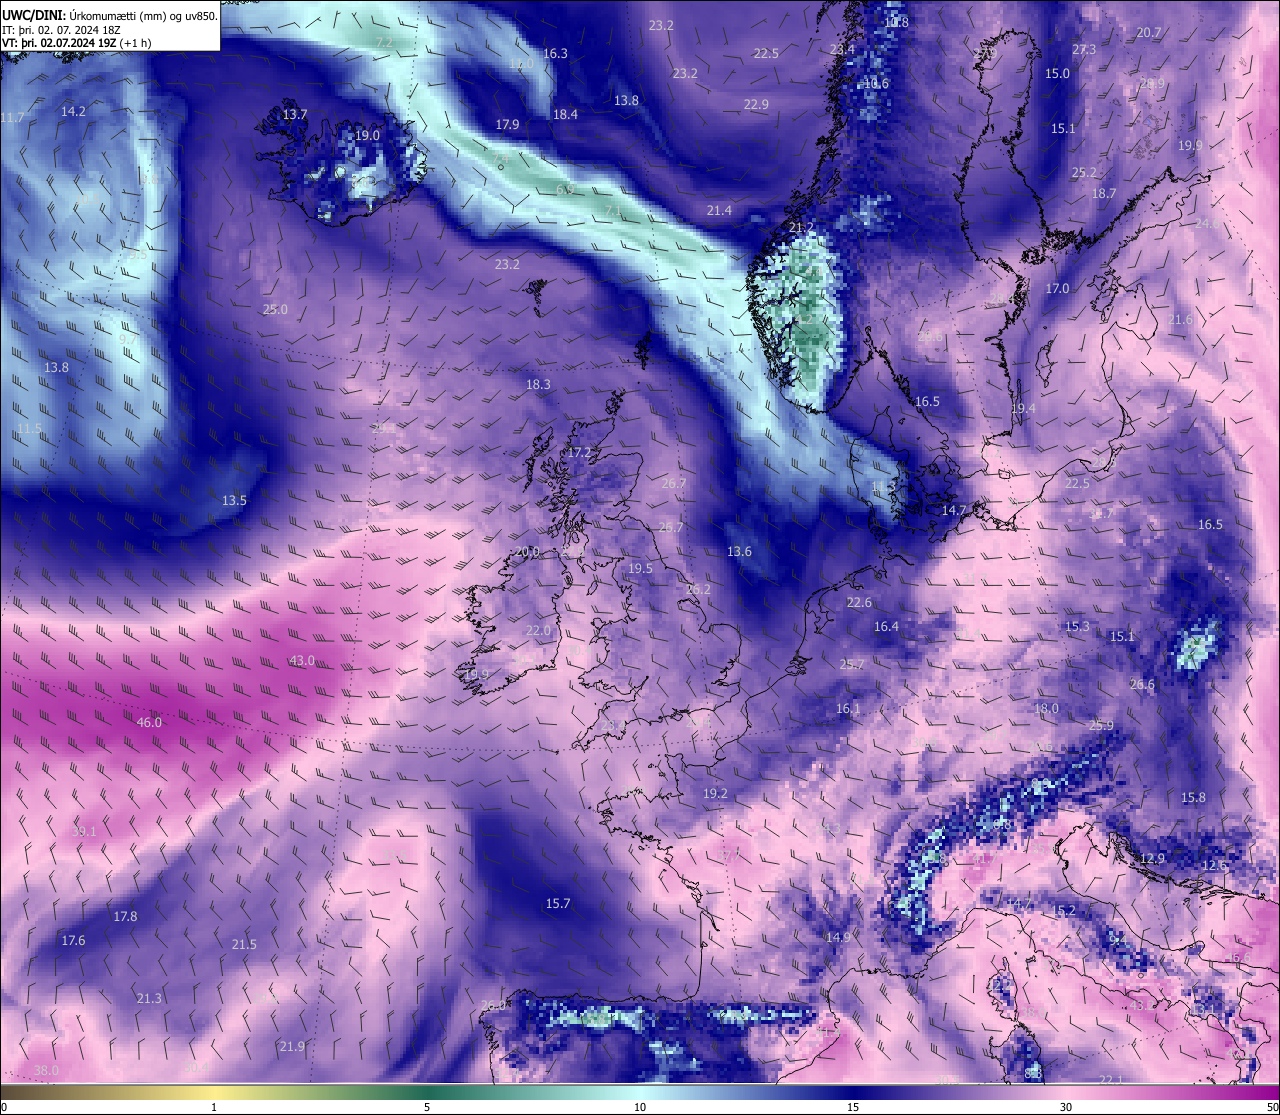The width and height of the screenshot is (1280, 1115).
Task: Click the 13.6 value in the North Sea
Action: point(739,552)
